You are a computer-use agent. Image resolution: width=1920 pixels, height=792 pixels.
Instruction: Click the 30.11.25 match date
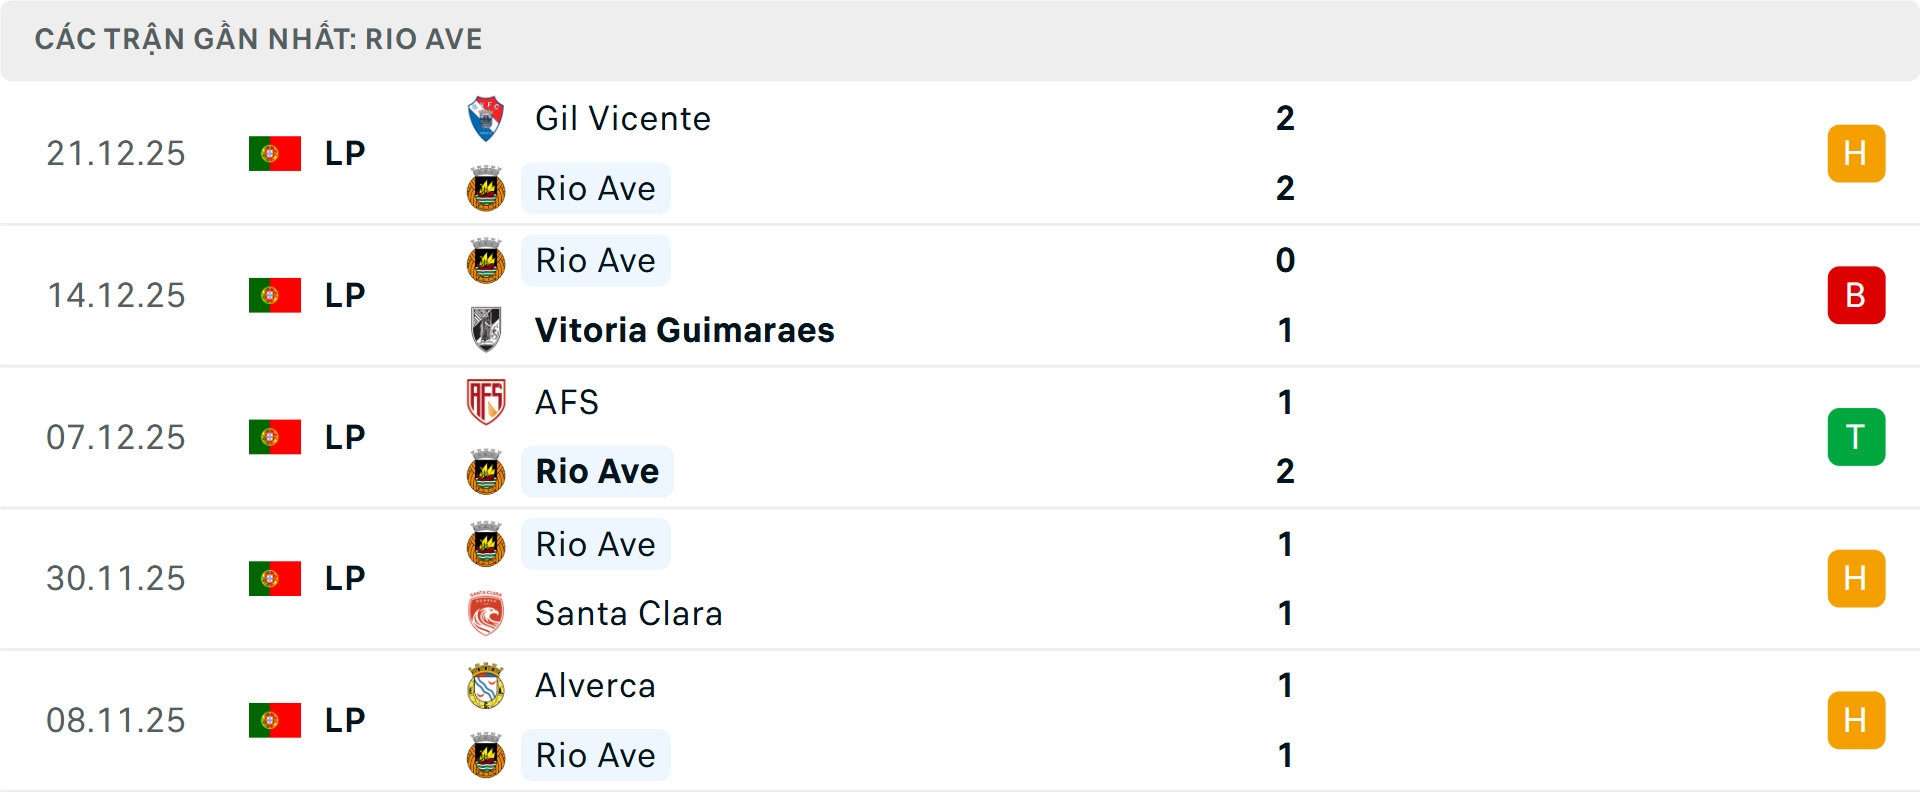coord(116,578)
